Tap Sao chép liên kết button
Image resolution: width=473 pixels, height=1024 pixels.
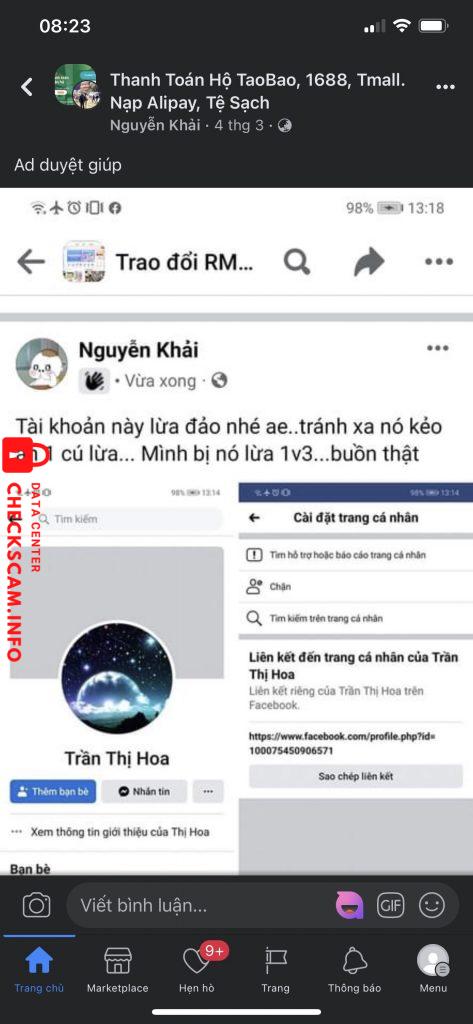click(355, 776)
